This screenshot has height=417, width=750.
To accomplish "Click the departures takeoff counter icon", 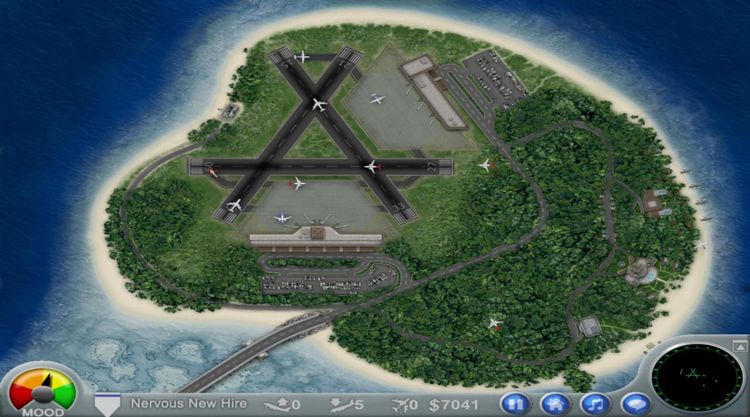I will pyautogui.click(x=277, y=405).
